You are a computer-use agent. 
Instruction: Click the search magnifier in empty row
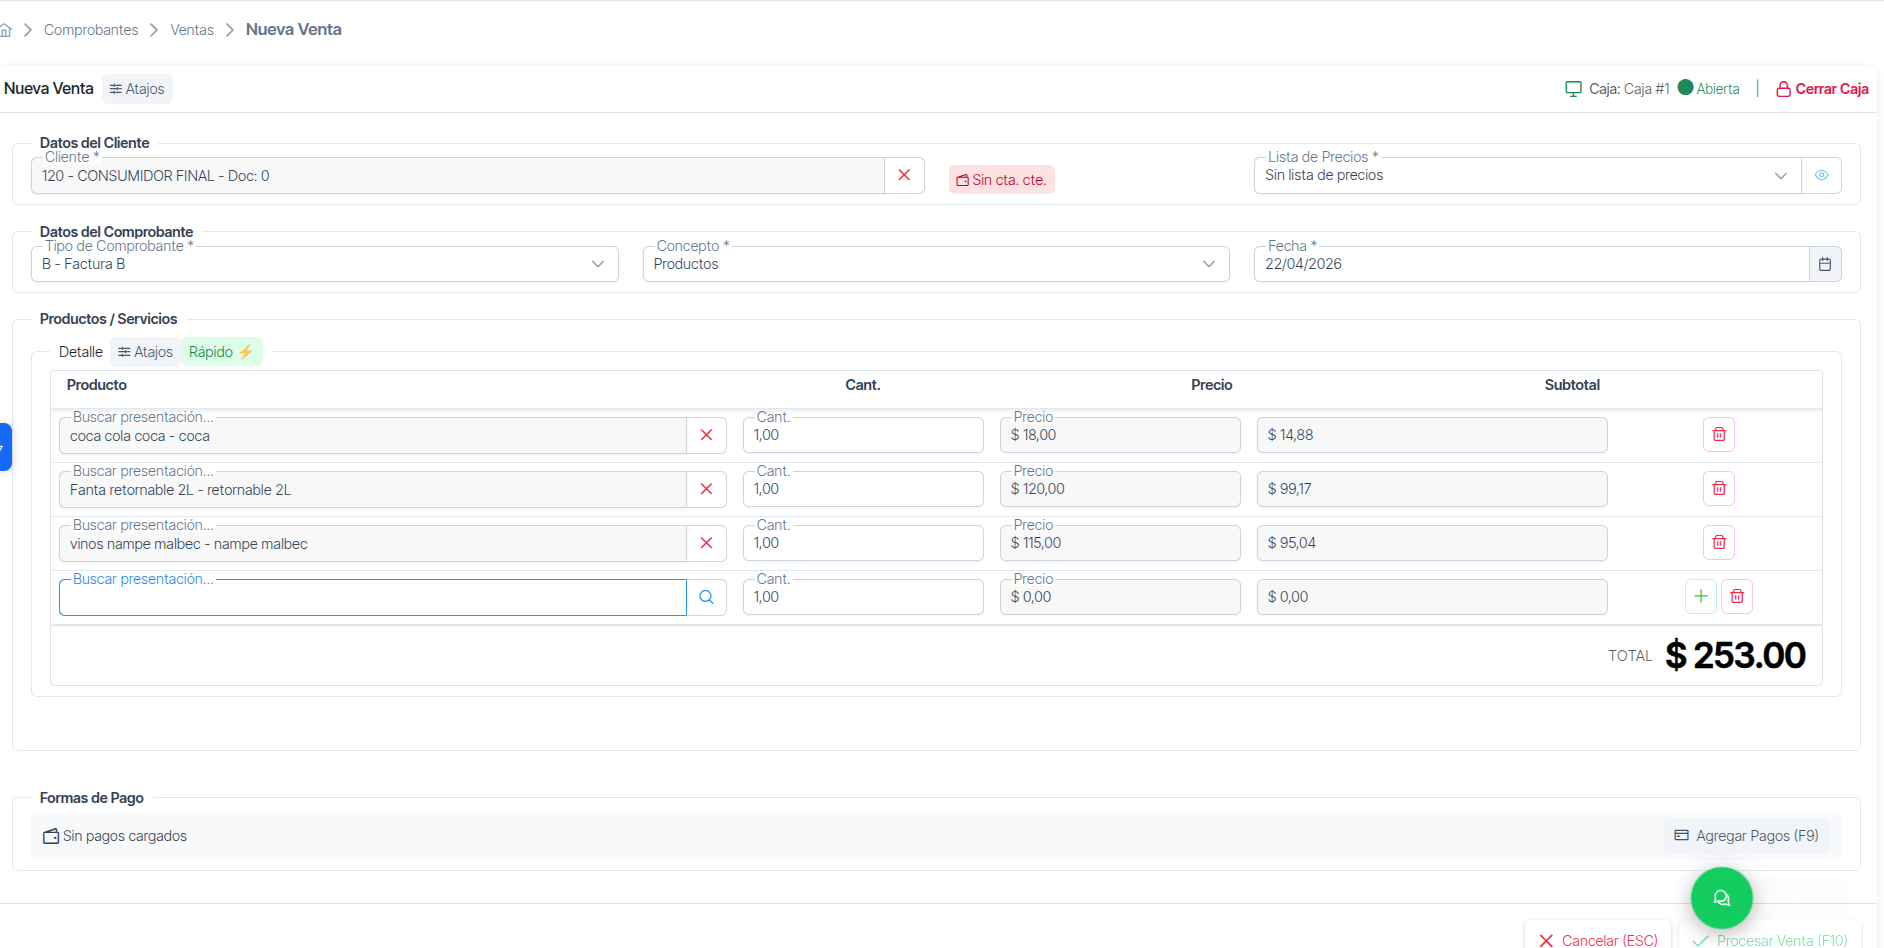(706, 597)
